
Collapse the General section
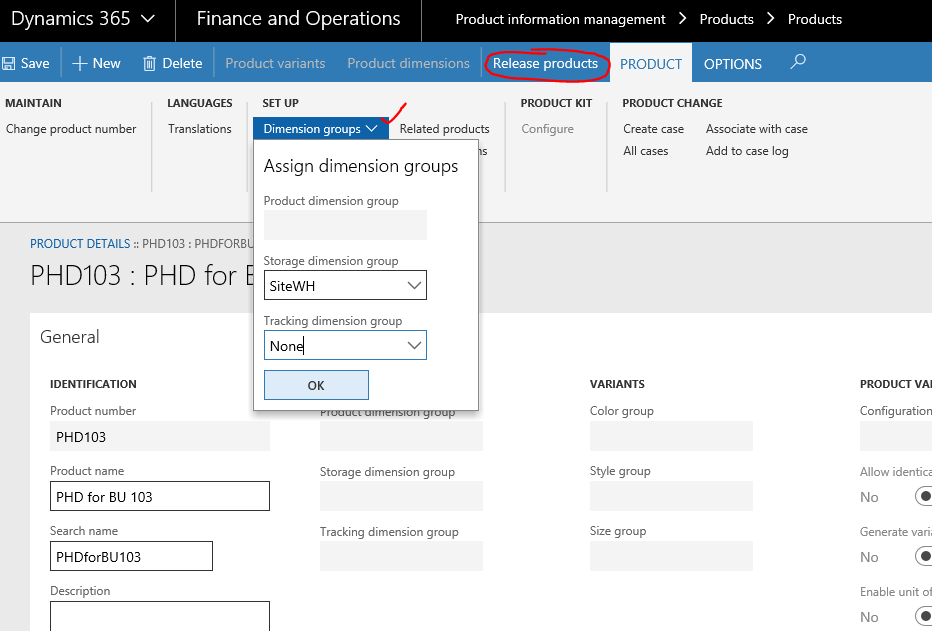(70, 337)
